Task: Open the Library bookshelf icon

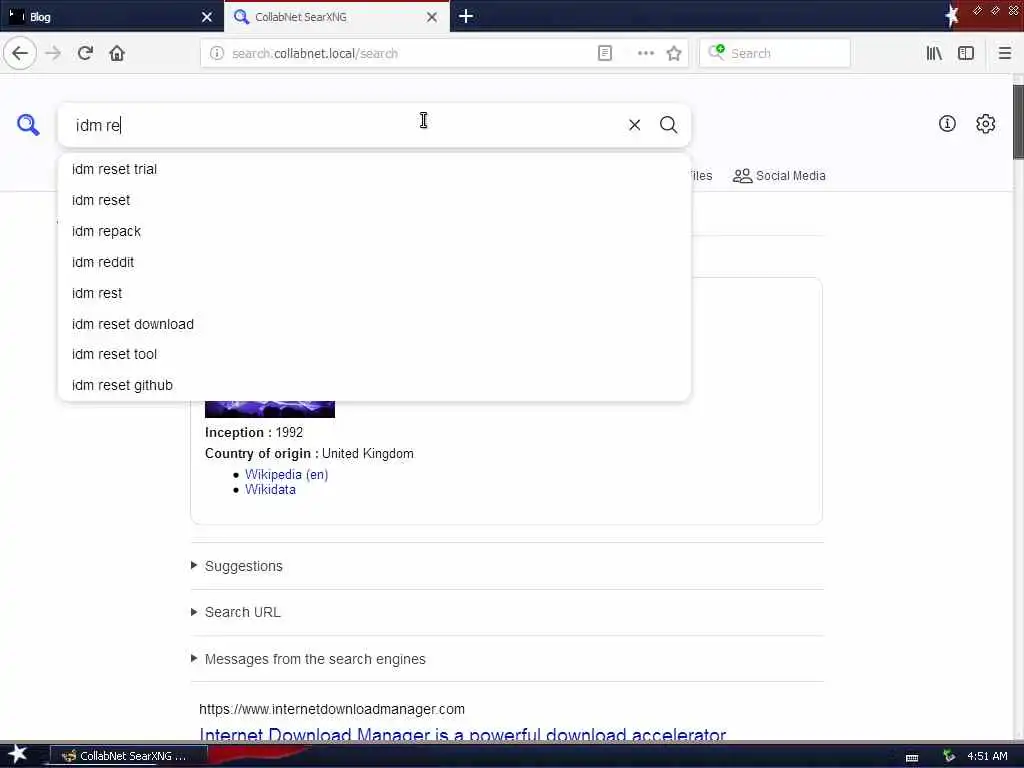Action: coord(934,54)
